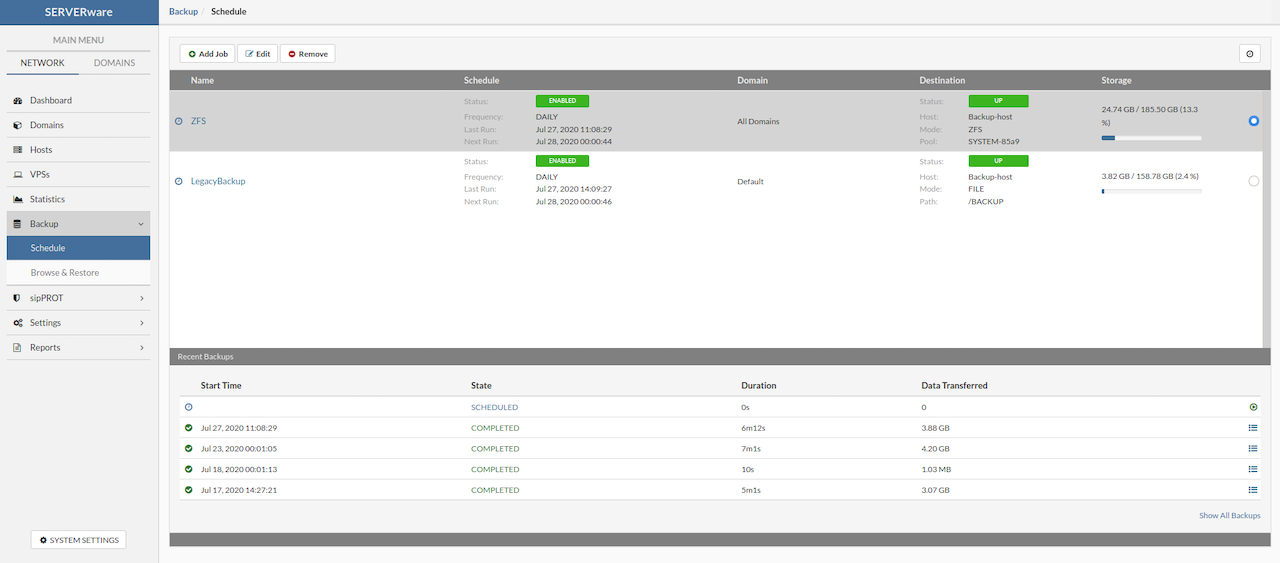Expand the sipPROT submenu arrow
Viewport: 1280px width, 563px height.
click(141, 298)
